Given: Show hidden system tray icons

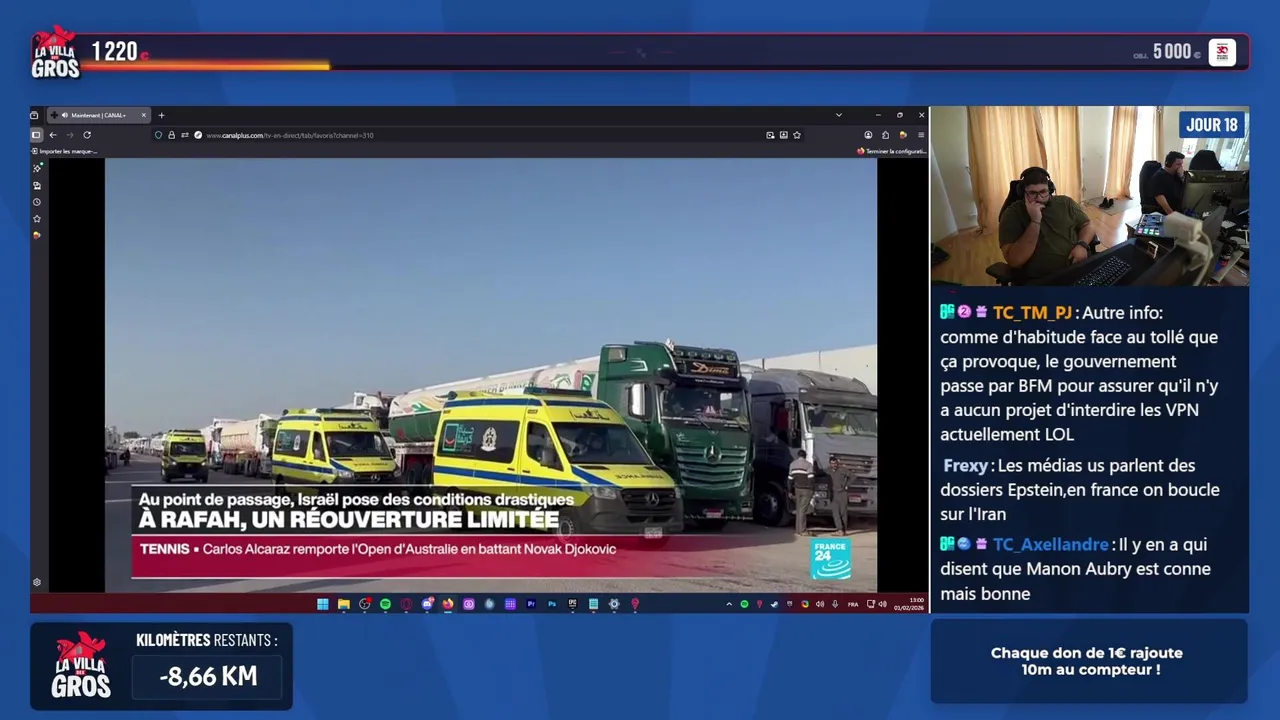Looking at the screenshot, I should pyautogui.click(x=729, y=604).
